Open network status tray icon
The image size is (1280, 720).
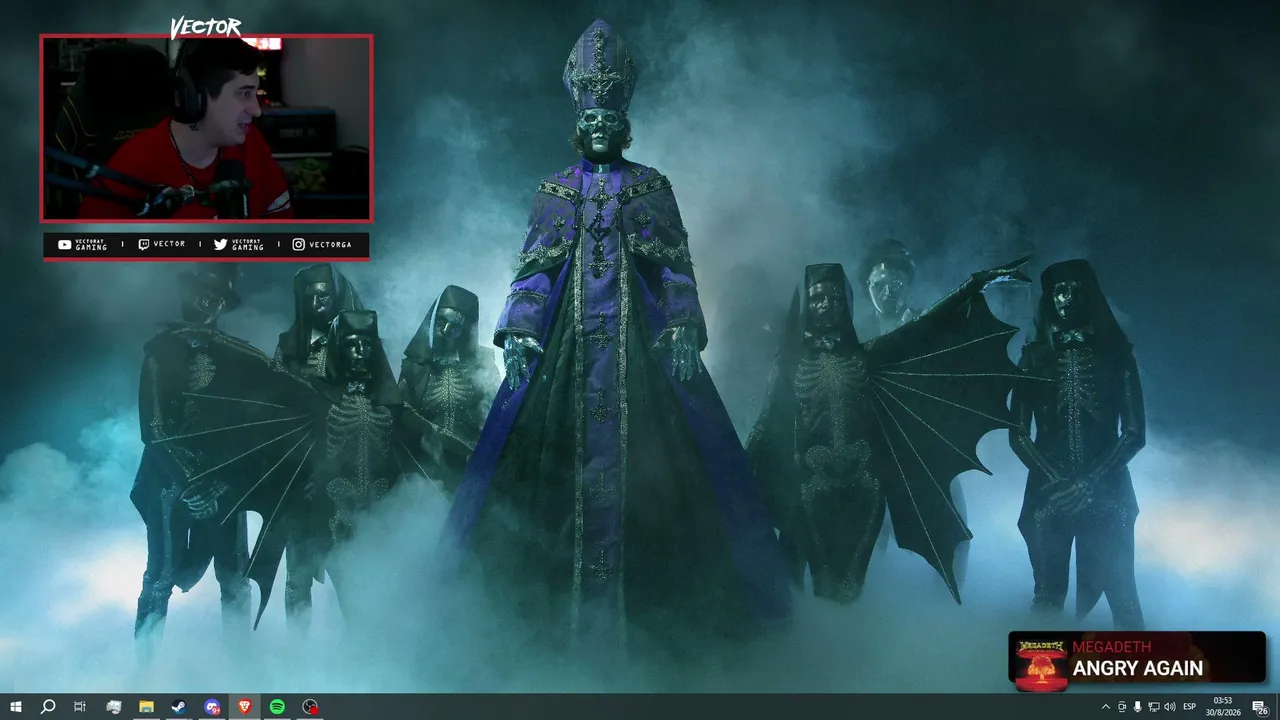[1154, 707]
